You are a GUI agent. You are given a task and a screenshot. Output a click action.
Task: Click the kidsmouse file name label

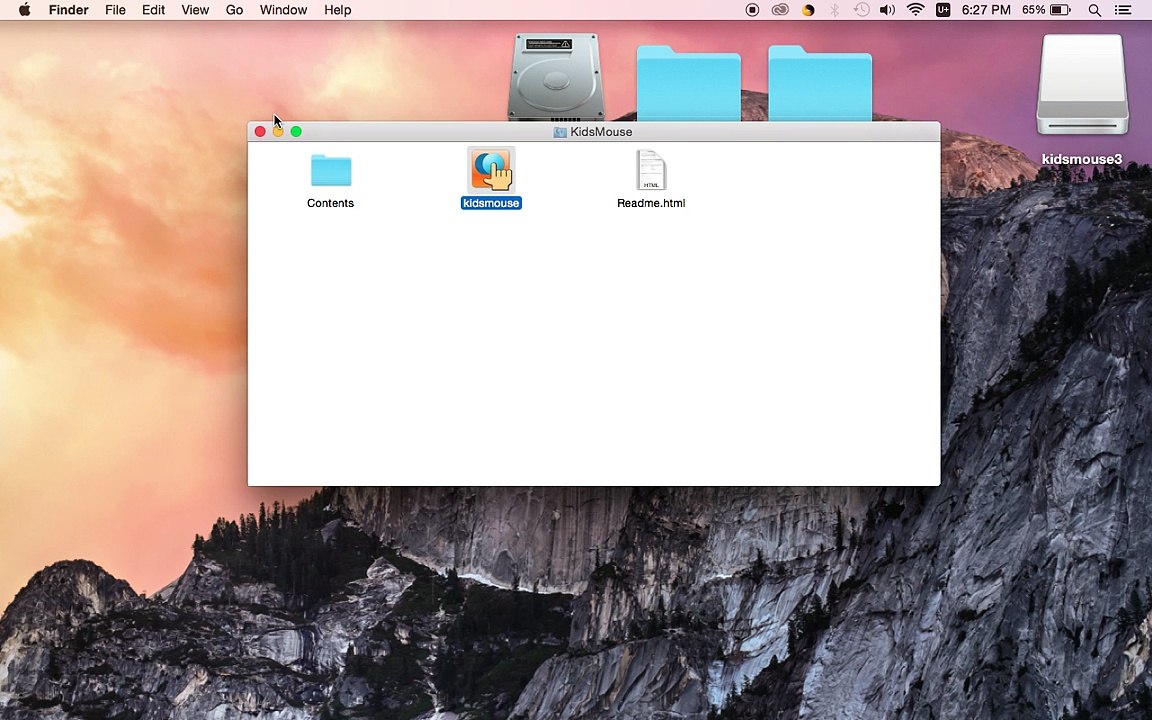492,204
